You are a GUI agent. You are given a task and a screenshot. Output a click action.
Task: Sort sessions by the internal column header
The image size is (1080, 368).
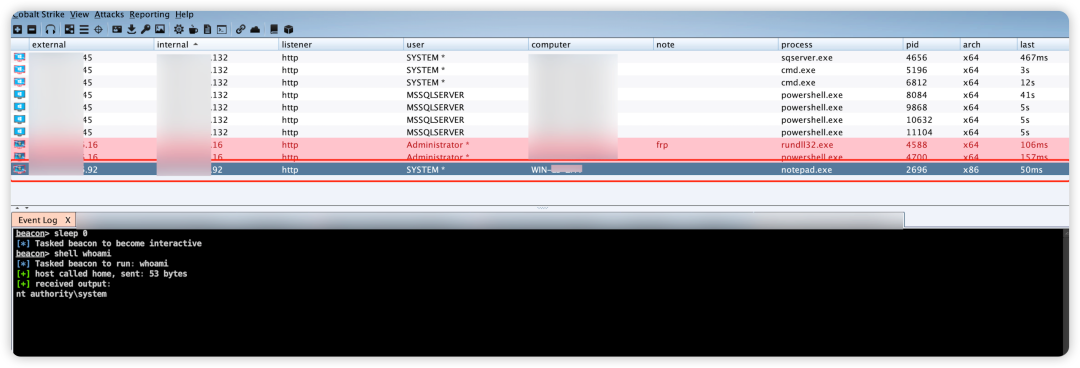click(x=216, y=44)
